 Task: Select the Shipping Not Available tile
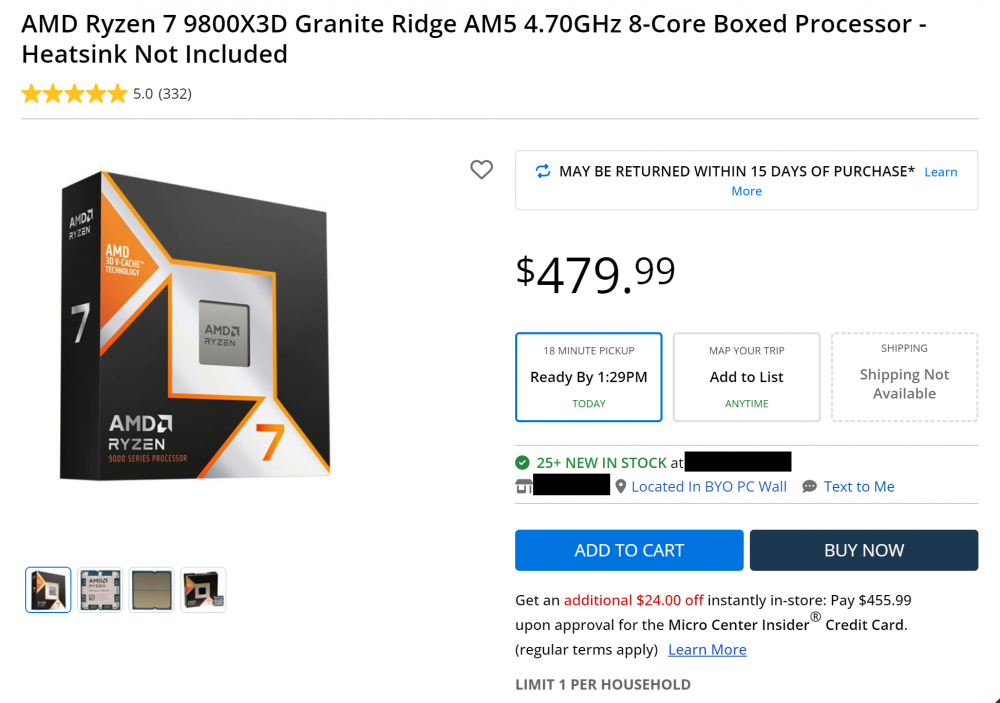(x=904, y=377)
